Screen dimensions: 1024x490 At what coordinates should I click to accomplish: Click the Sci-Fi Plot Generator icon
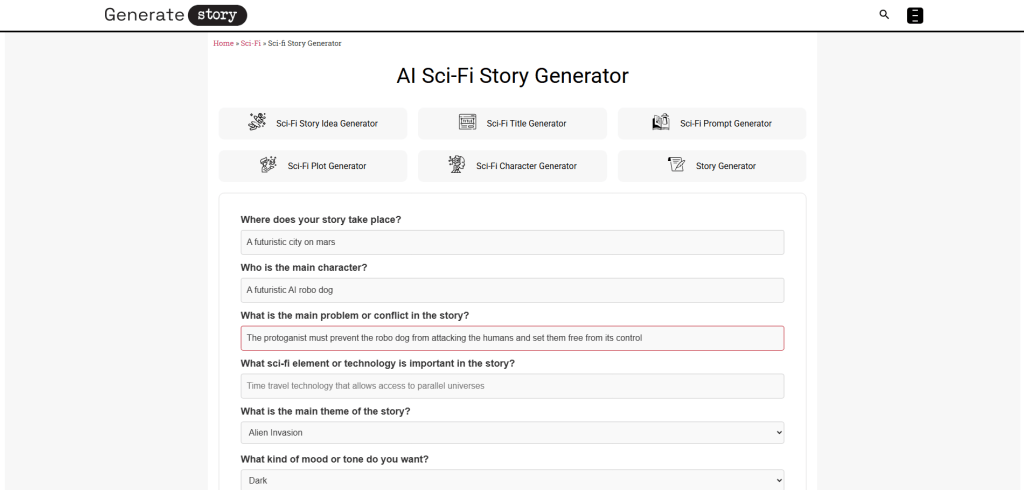268,165
